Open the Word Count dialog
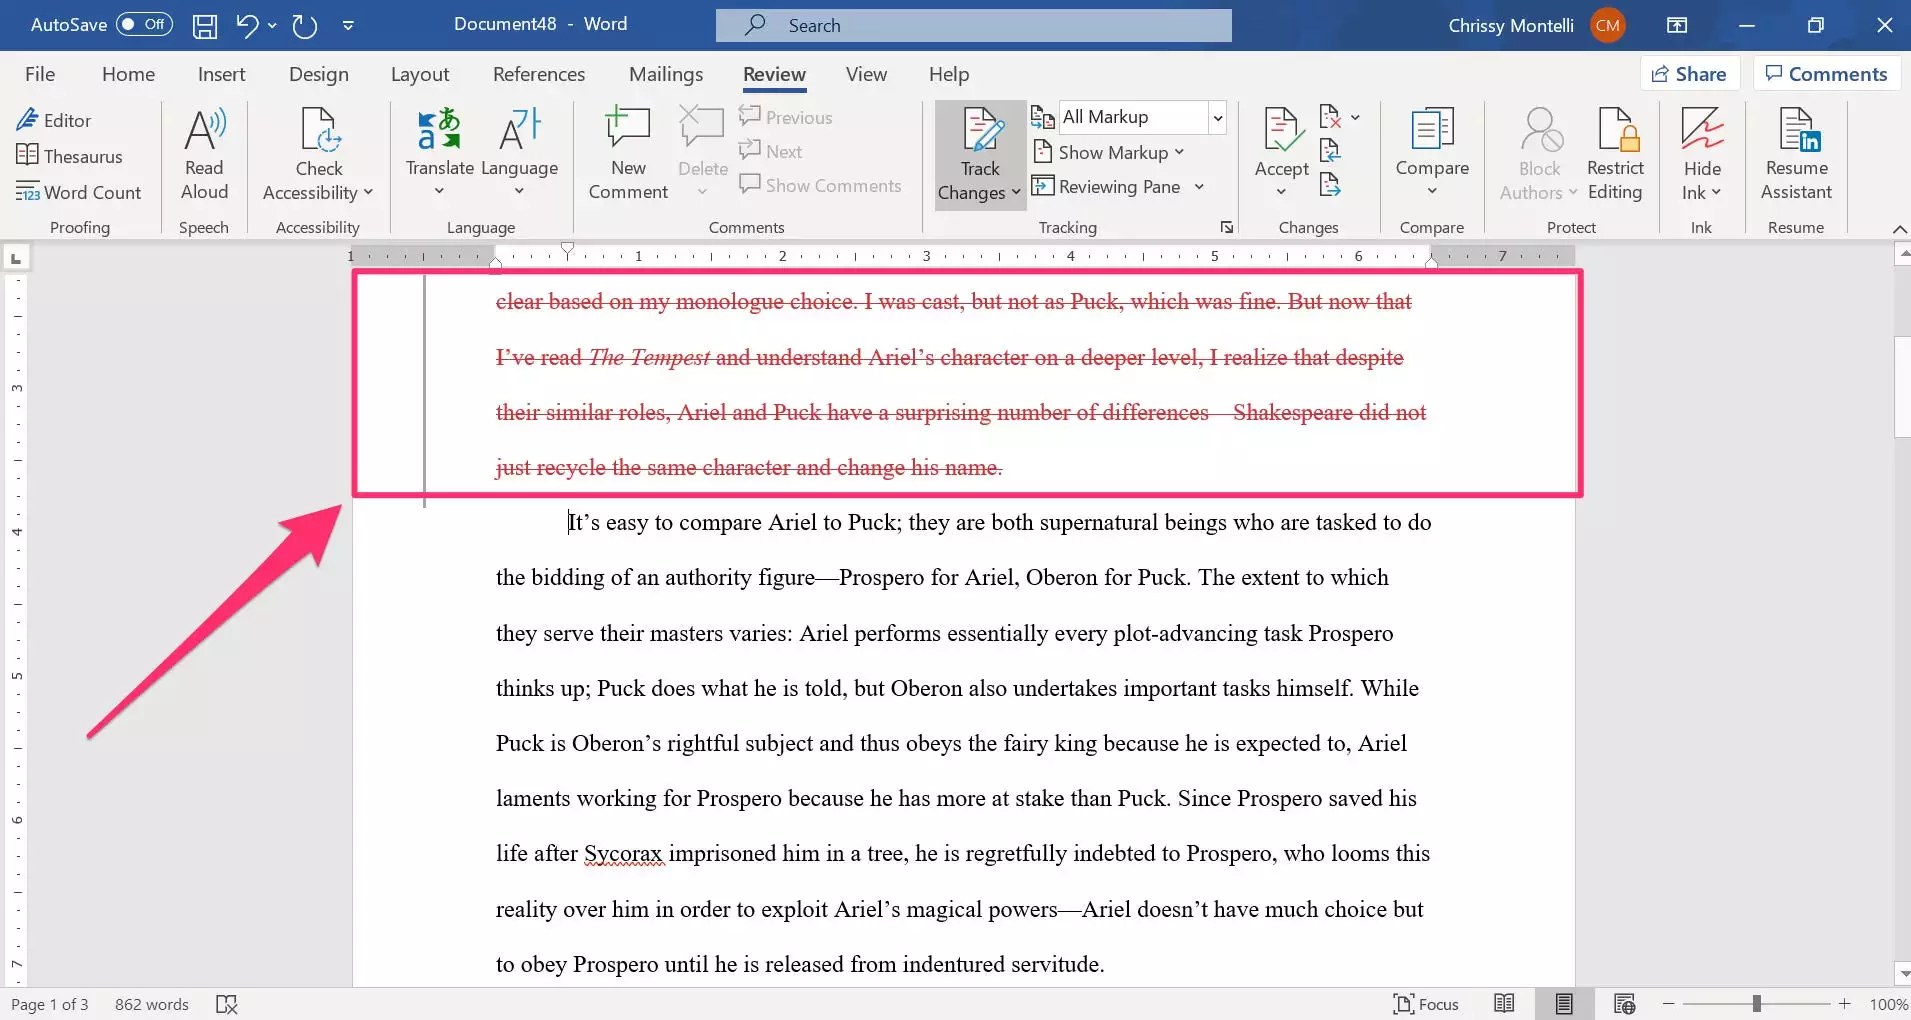 coord(79,192)
